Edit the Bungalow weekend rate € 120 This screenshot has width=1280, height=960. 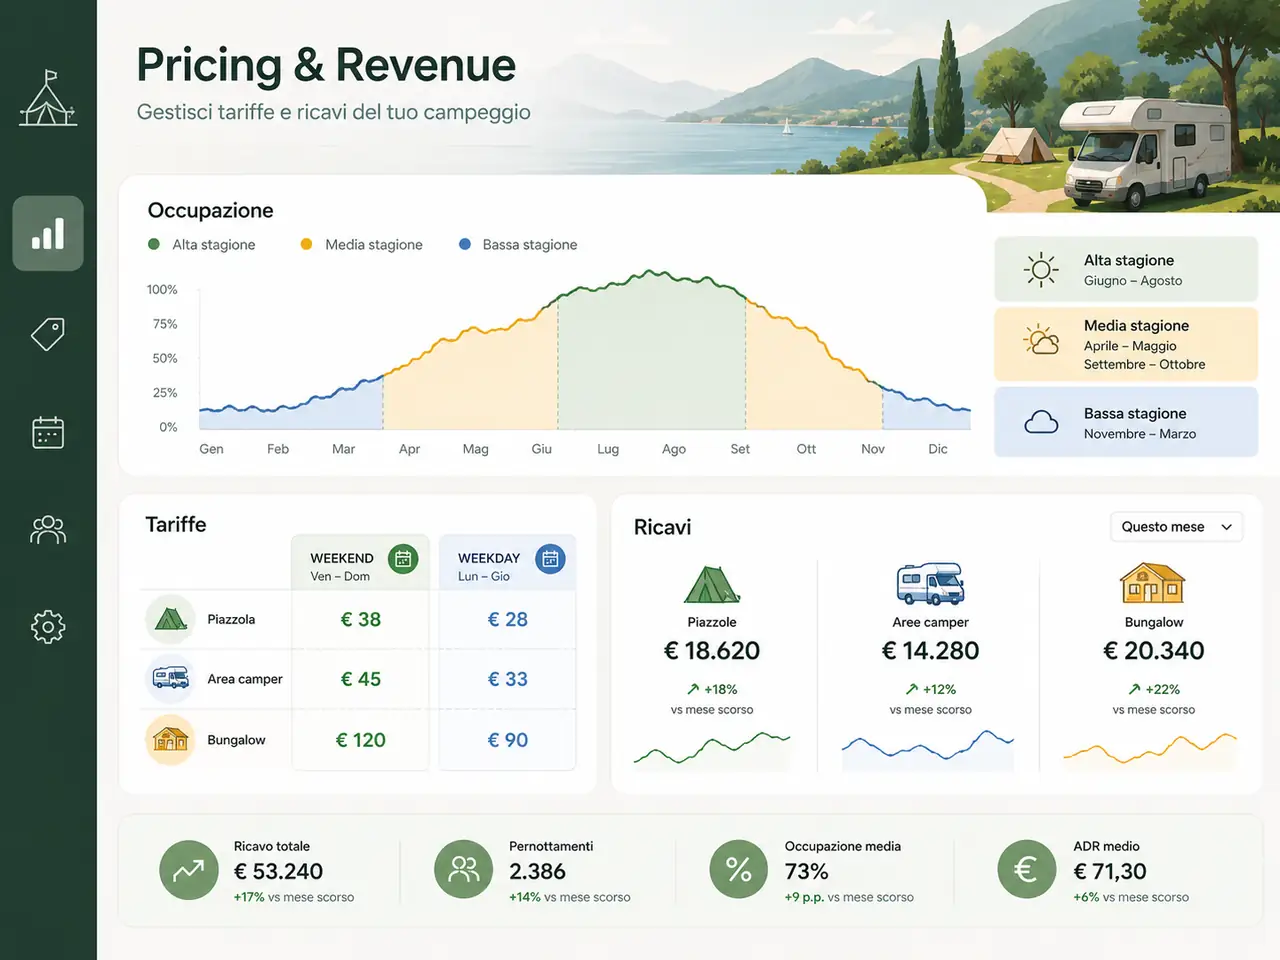[x=360, y=740]
